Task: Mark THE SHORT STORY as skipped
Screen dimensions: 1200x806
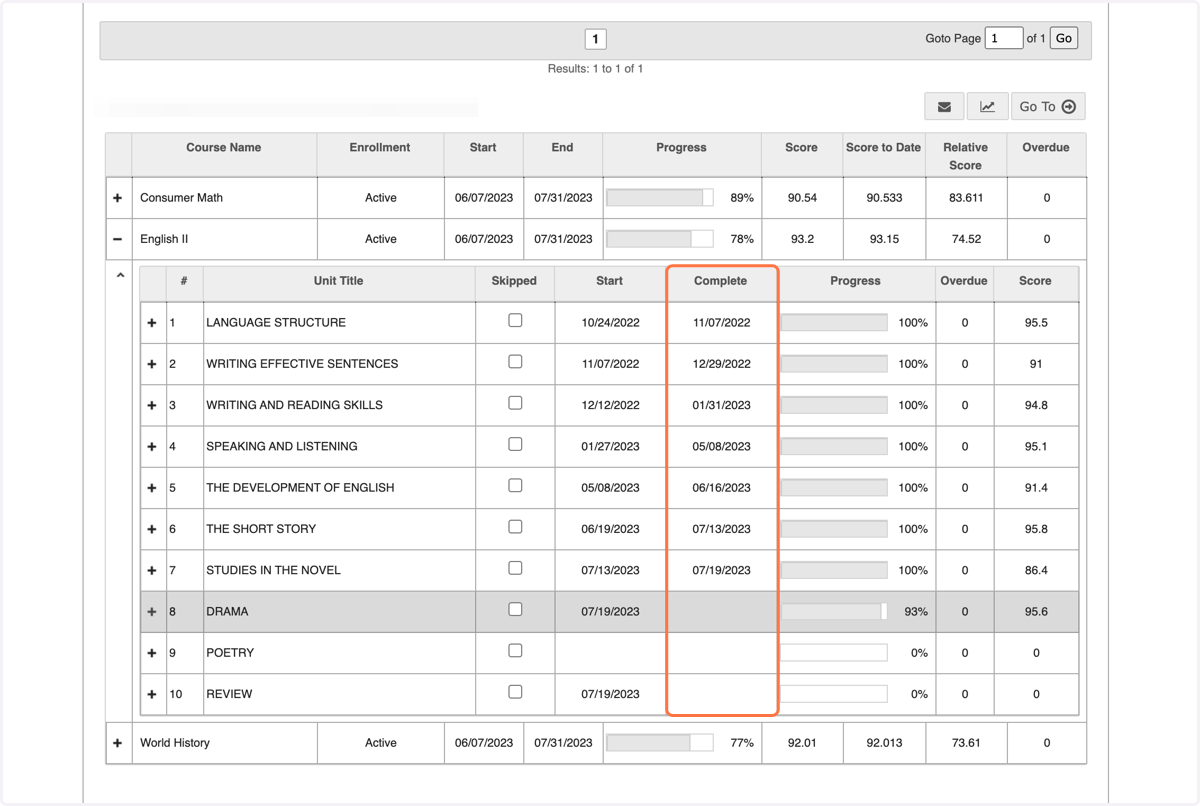Action: point(515,527)
